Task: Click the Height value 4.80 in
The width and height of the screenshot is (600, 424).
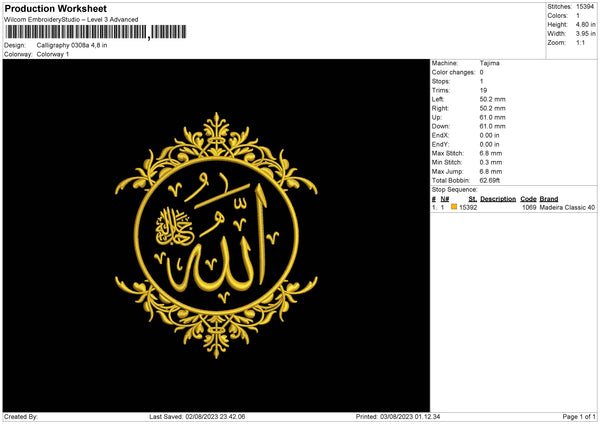Action: (585, 24)
